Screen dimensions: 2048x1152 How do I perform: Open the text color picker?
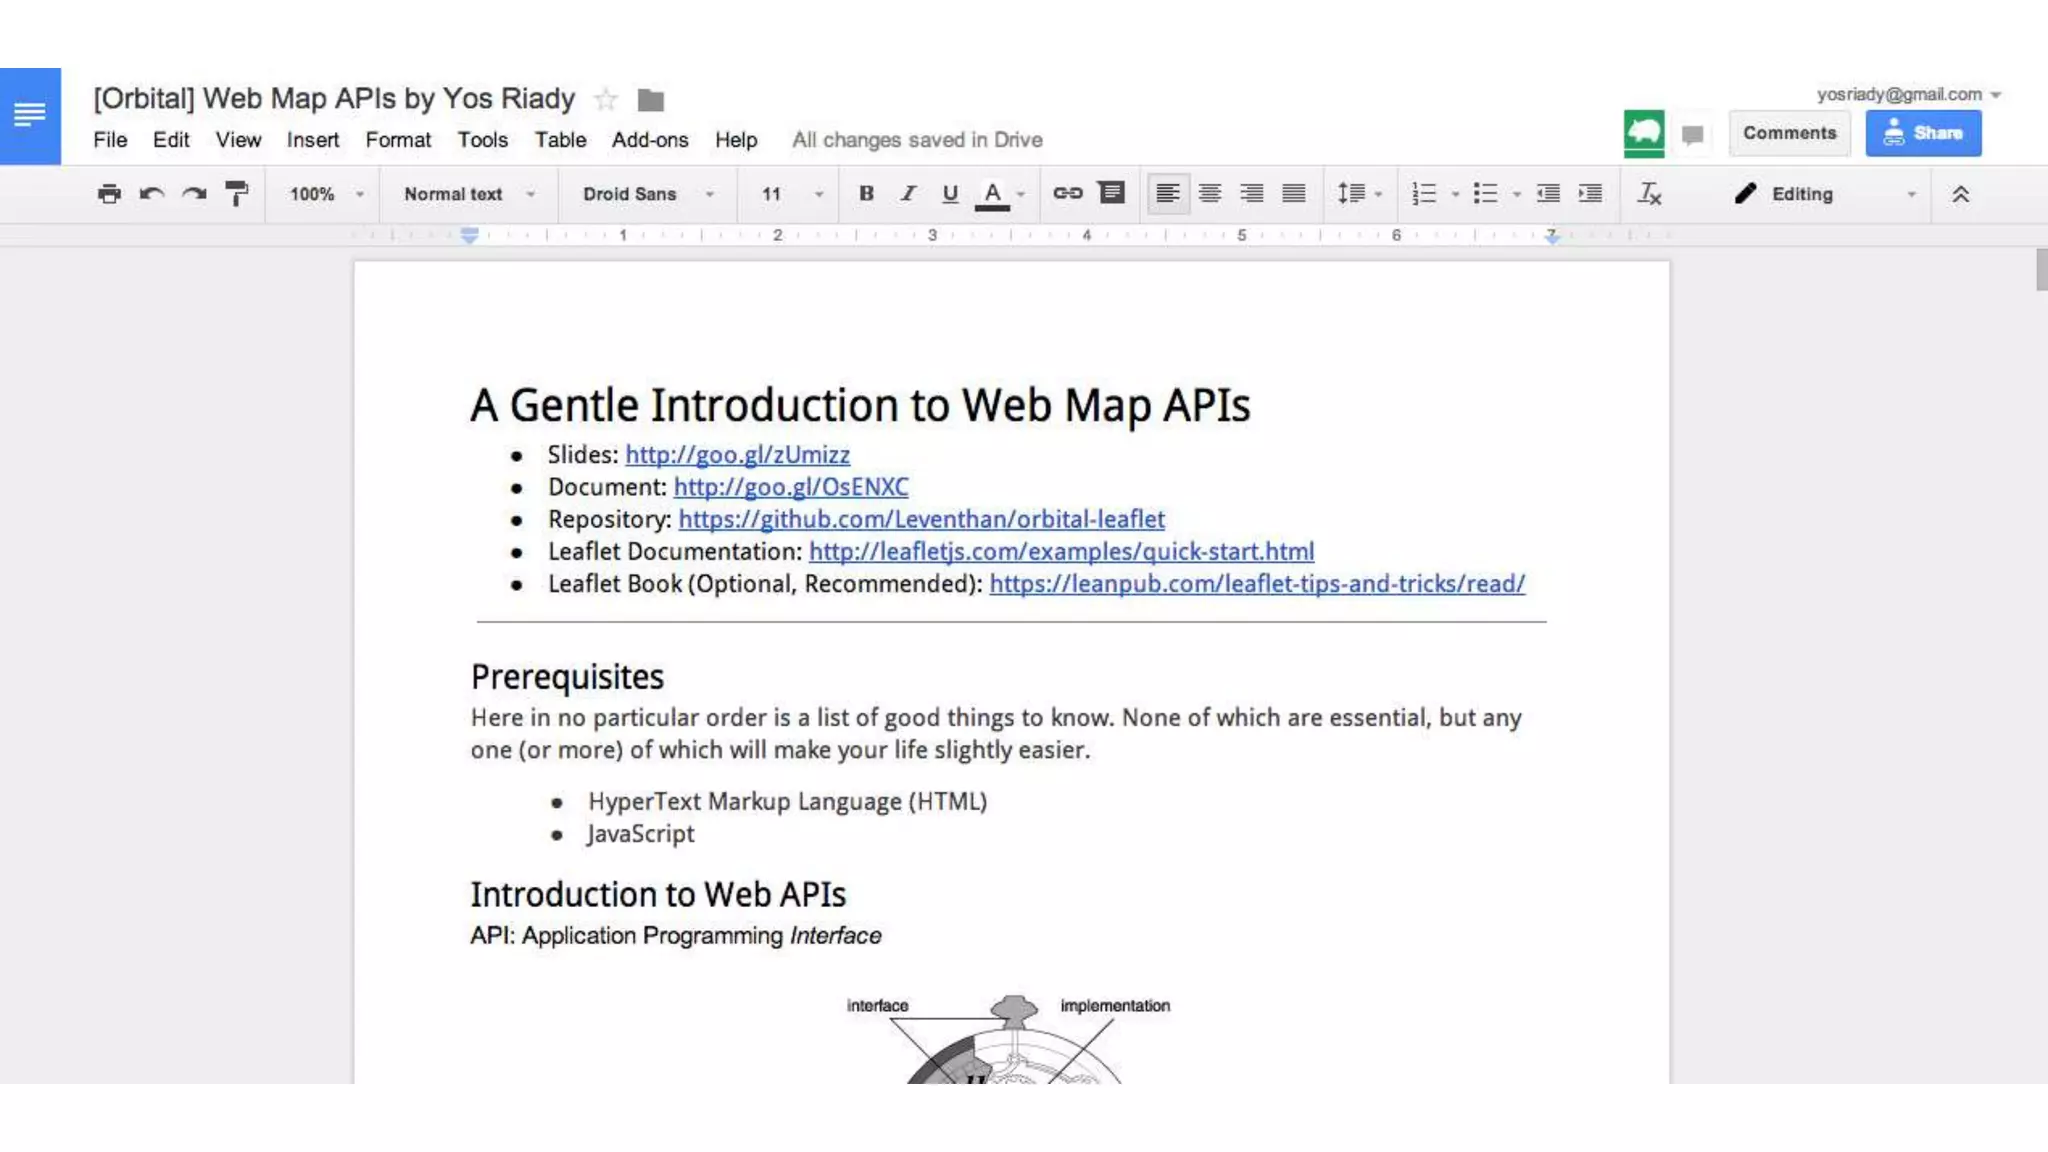993,194
